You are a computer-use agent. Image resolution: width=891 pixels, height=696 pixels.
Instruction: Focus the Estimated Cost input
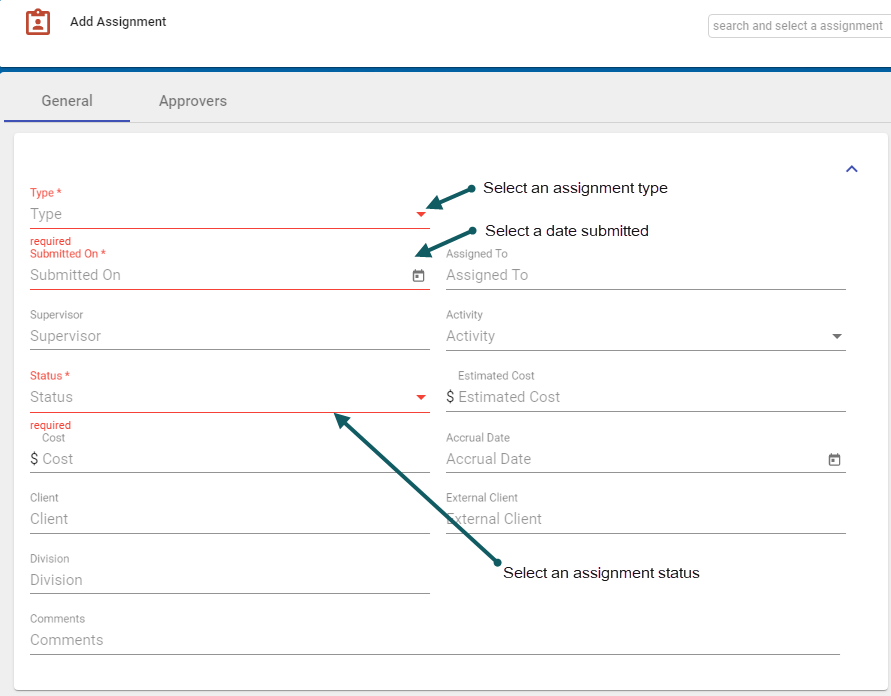click(x=650, y=398)
